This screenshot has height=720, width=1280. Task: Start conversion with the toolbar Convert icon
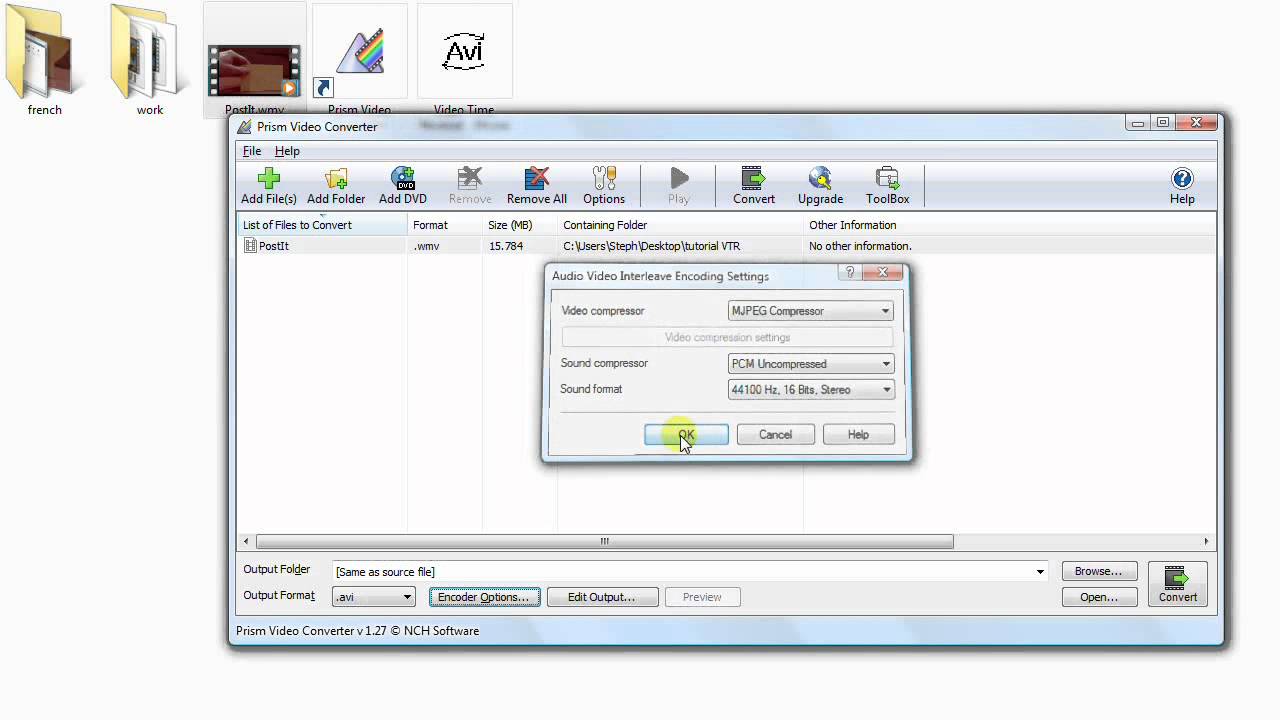(x=754, y=186)
